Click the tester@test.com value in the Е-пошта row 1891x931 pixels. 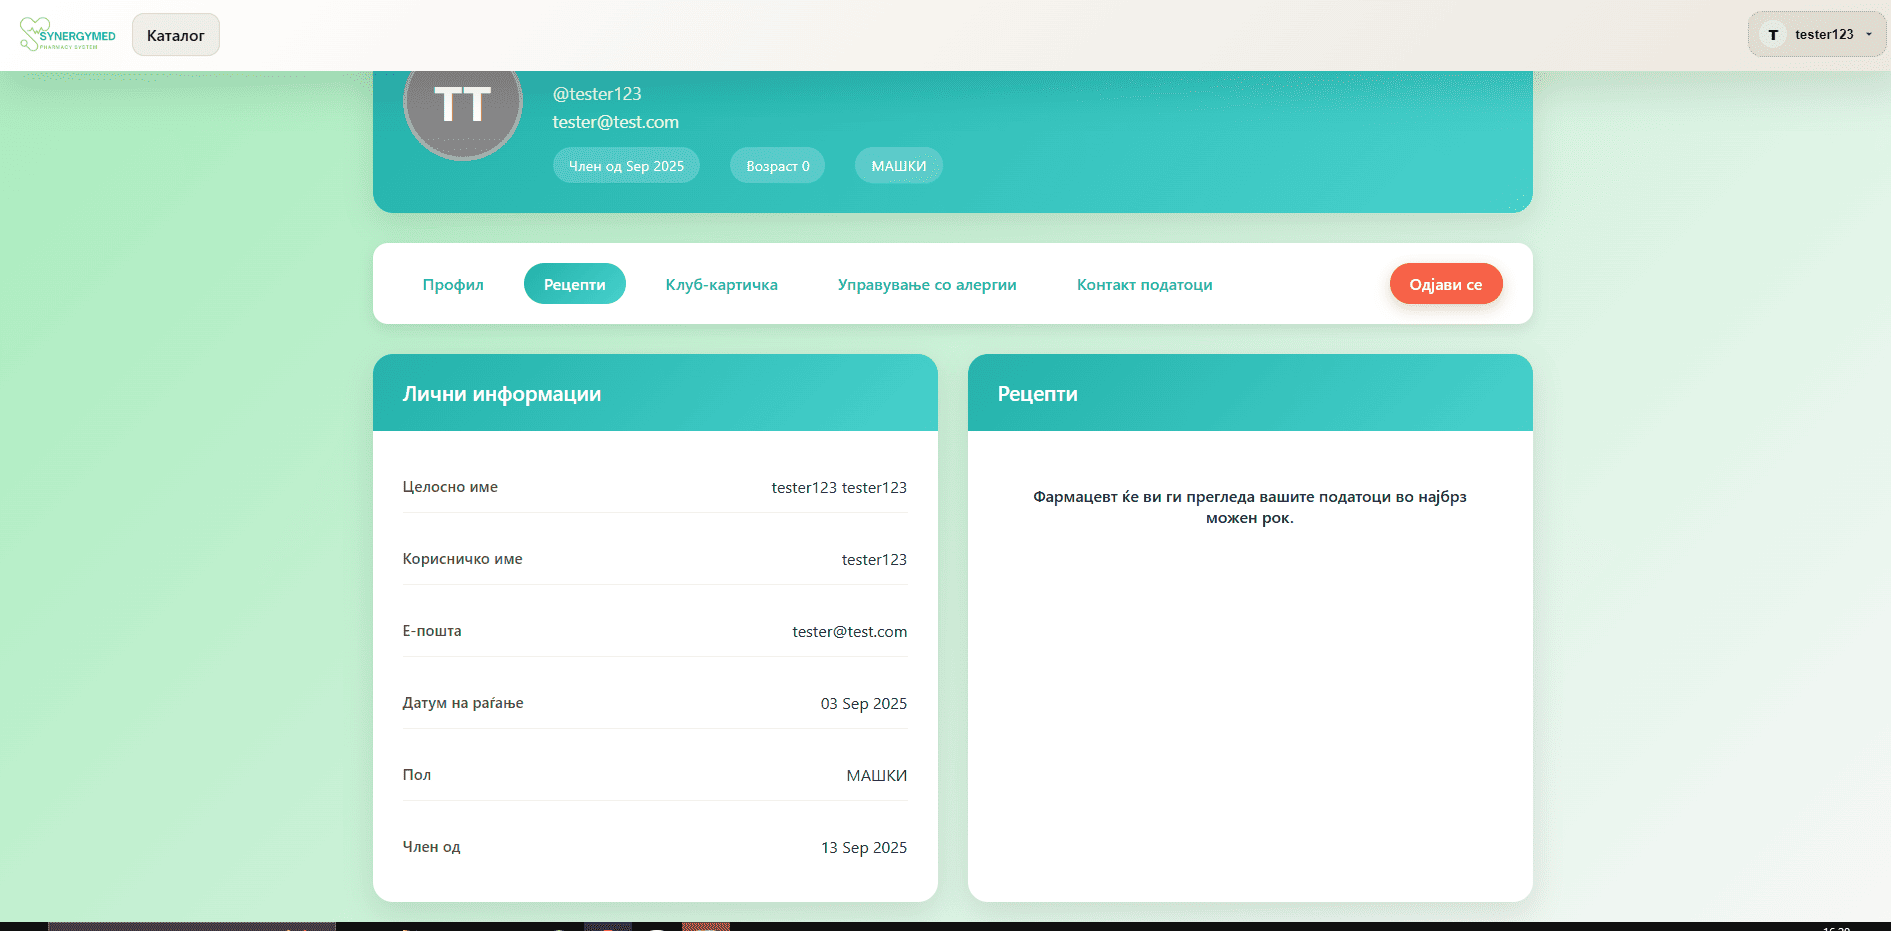849,632
